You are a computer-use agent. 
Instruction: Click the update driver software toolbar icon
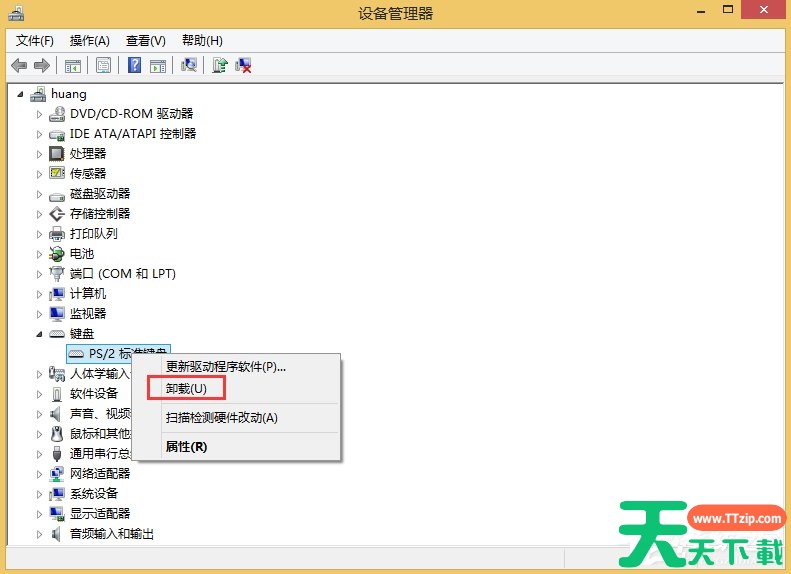pos(220,66)
